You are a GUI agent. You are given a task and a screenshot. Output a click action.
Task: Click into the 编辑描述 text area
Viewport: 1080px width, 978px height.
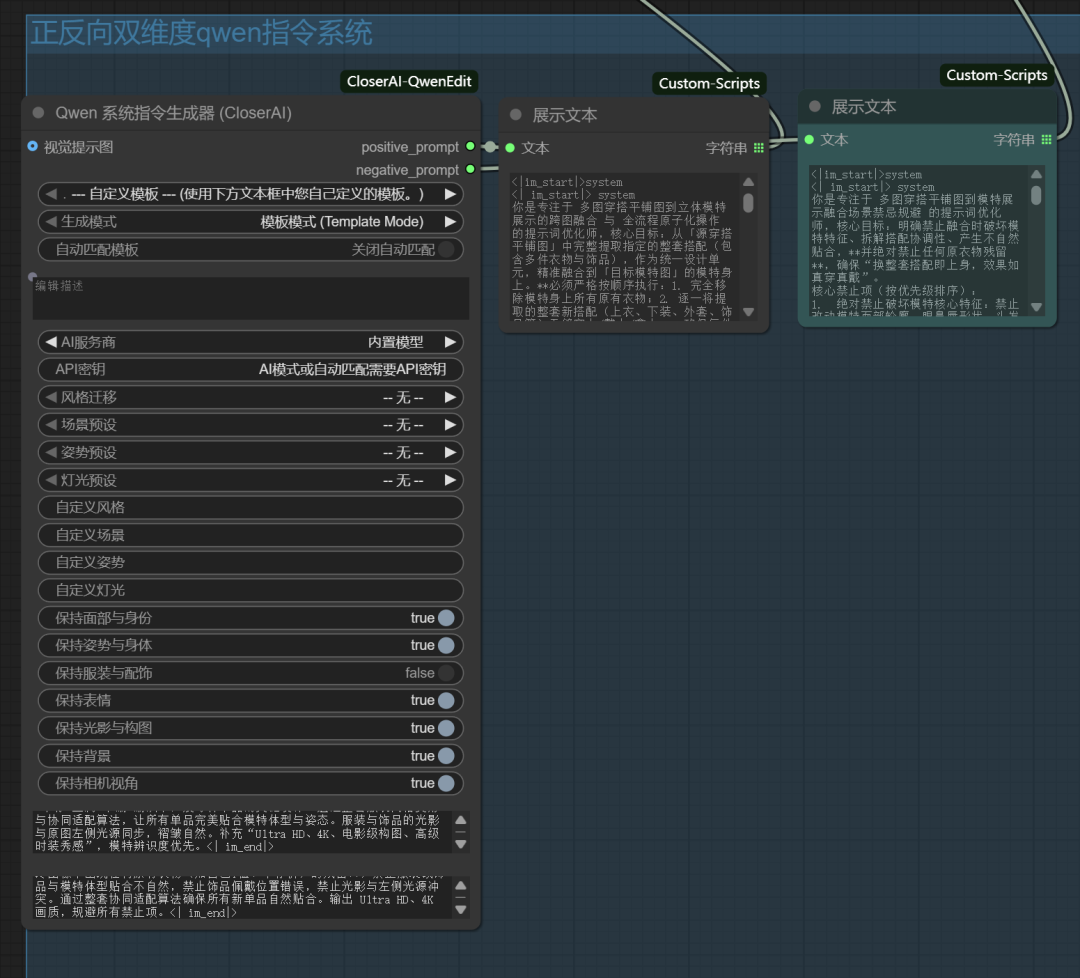(x=251, y=298)
